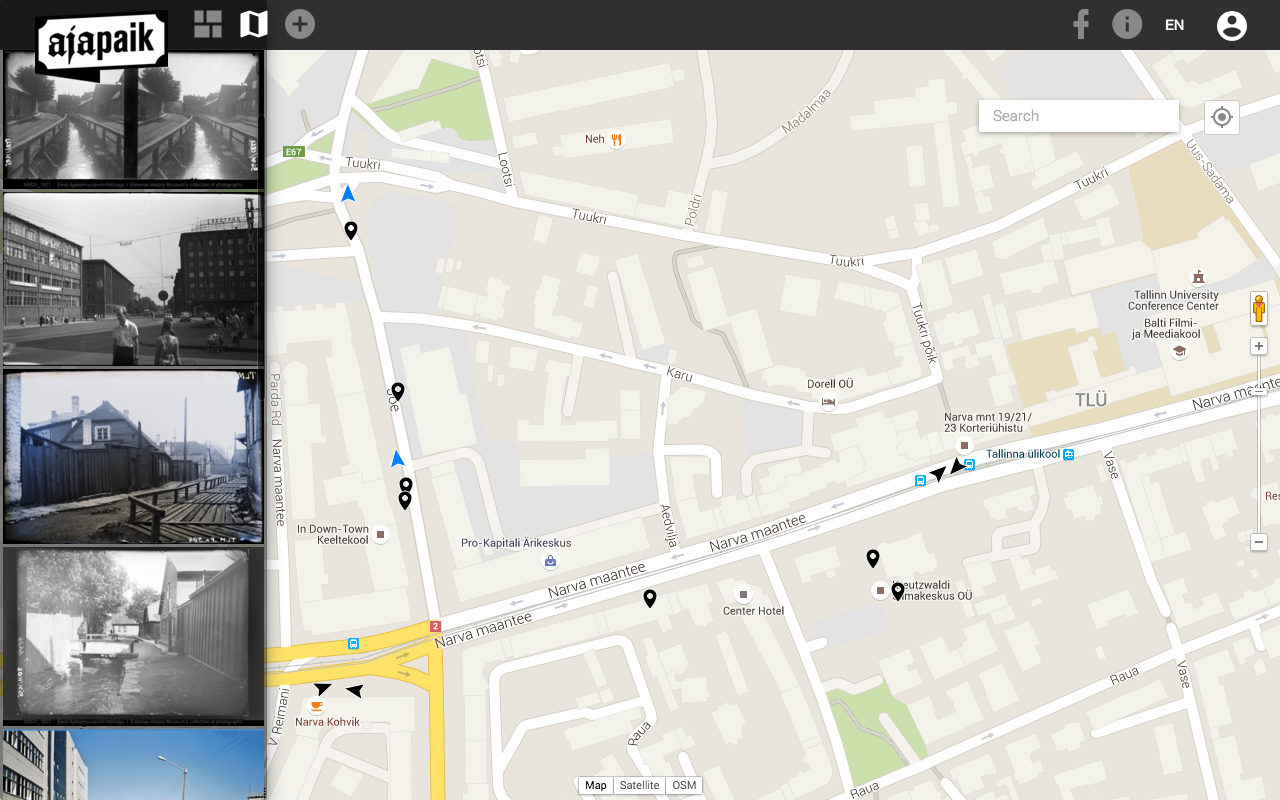1280x800 pixels.
Task: Click the pin above Kreutzwaldi label
Action: click(873, 558)
